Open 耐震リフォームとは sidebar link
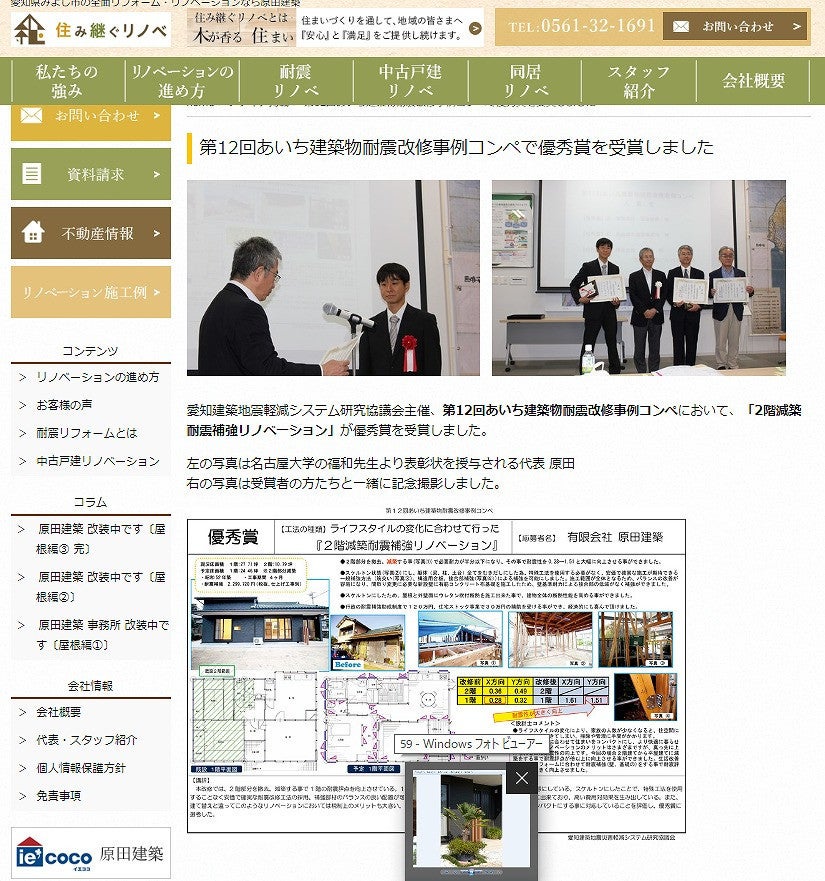The image size is (825, 881). 86,433
